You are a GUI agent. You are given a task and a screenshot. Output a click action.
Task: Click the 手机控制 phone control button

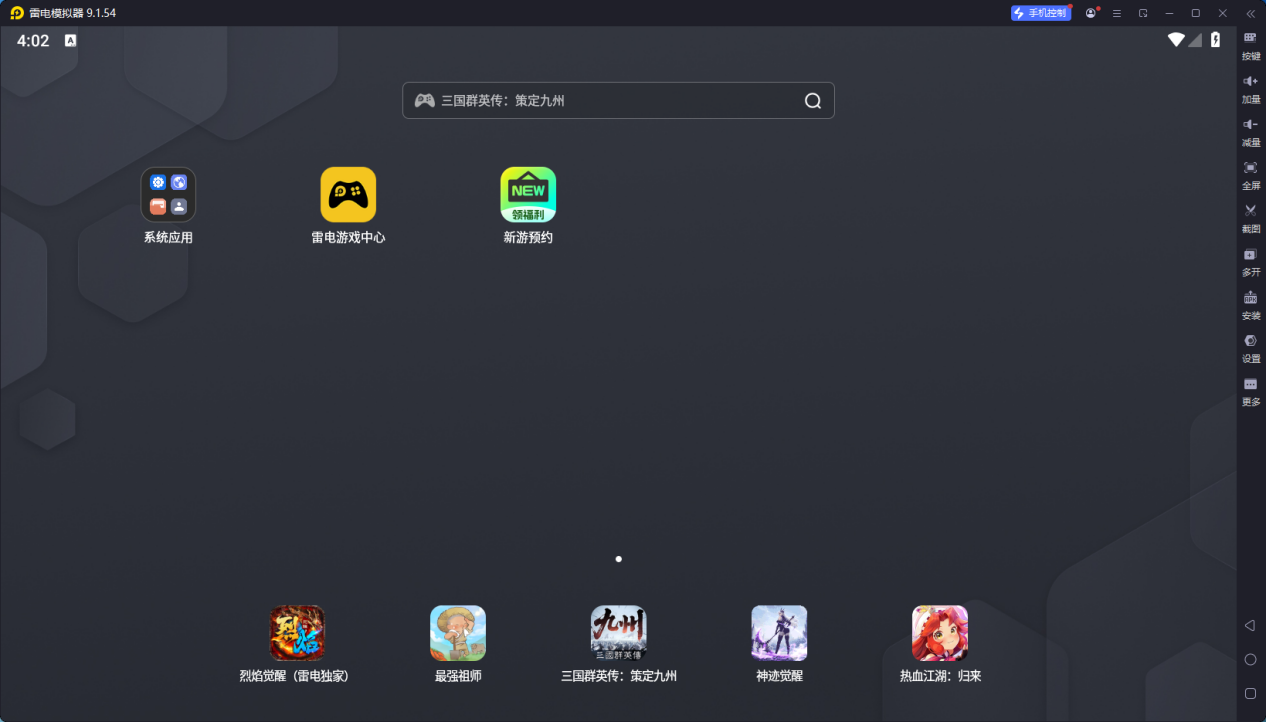(x=1040, y=13)
